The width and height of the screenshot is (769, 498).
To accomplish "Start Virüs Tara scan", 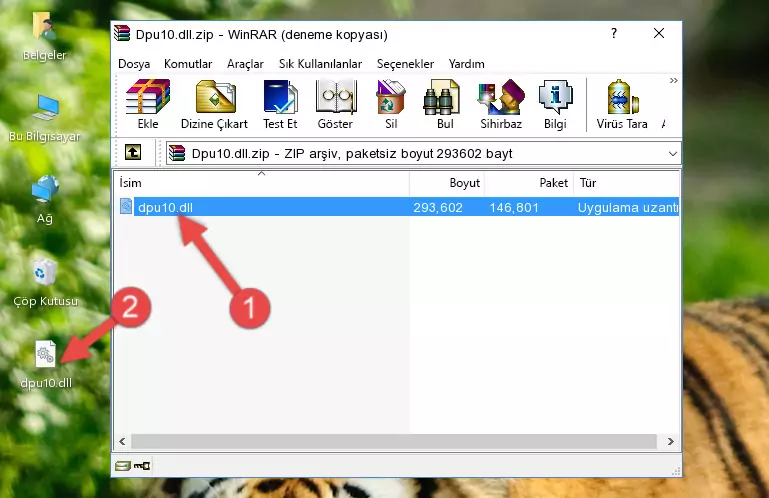I will pos(622,104).
